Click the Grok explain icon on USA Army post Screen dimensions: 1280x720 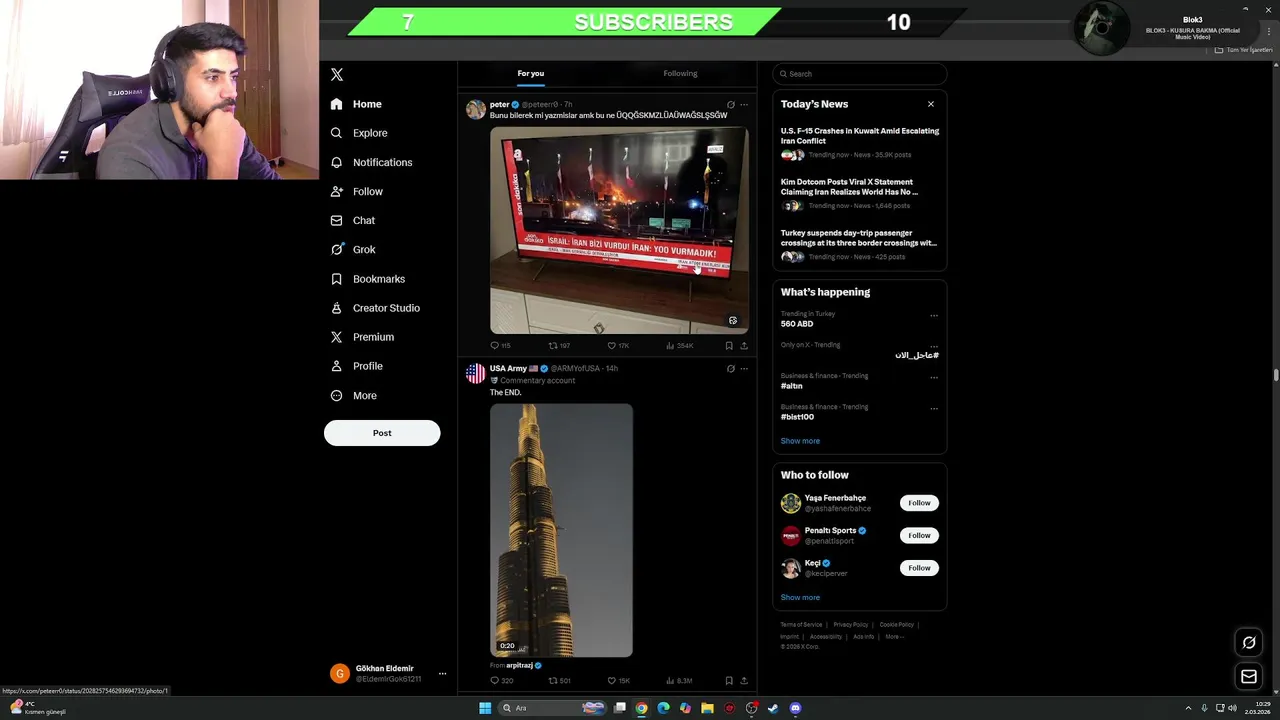(x=731, y=368)
